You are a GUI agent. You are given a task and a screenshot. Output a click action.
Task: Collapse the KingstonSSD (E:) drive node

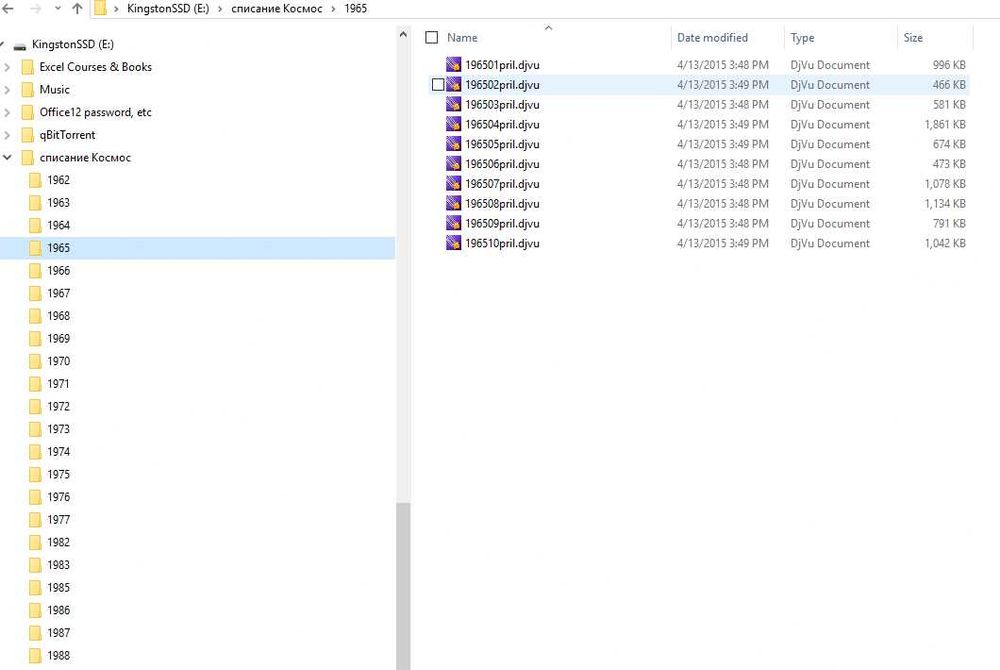[3, 44]
